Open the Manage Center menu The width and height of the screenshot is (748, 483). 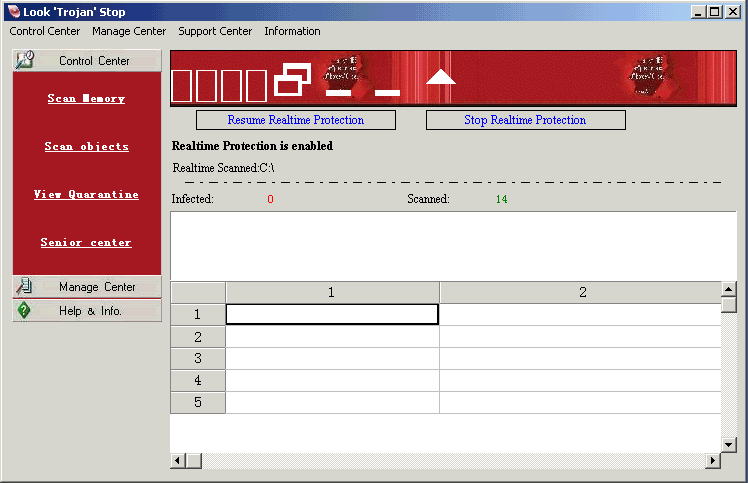[x=129, y=31]
